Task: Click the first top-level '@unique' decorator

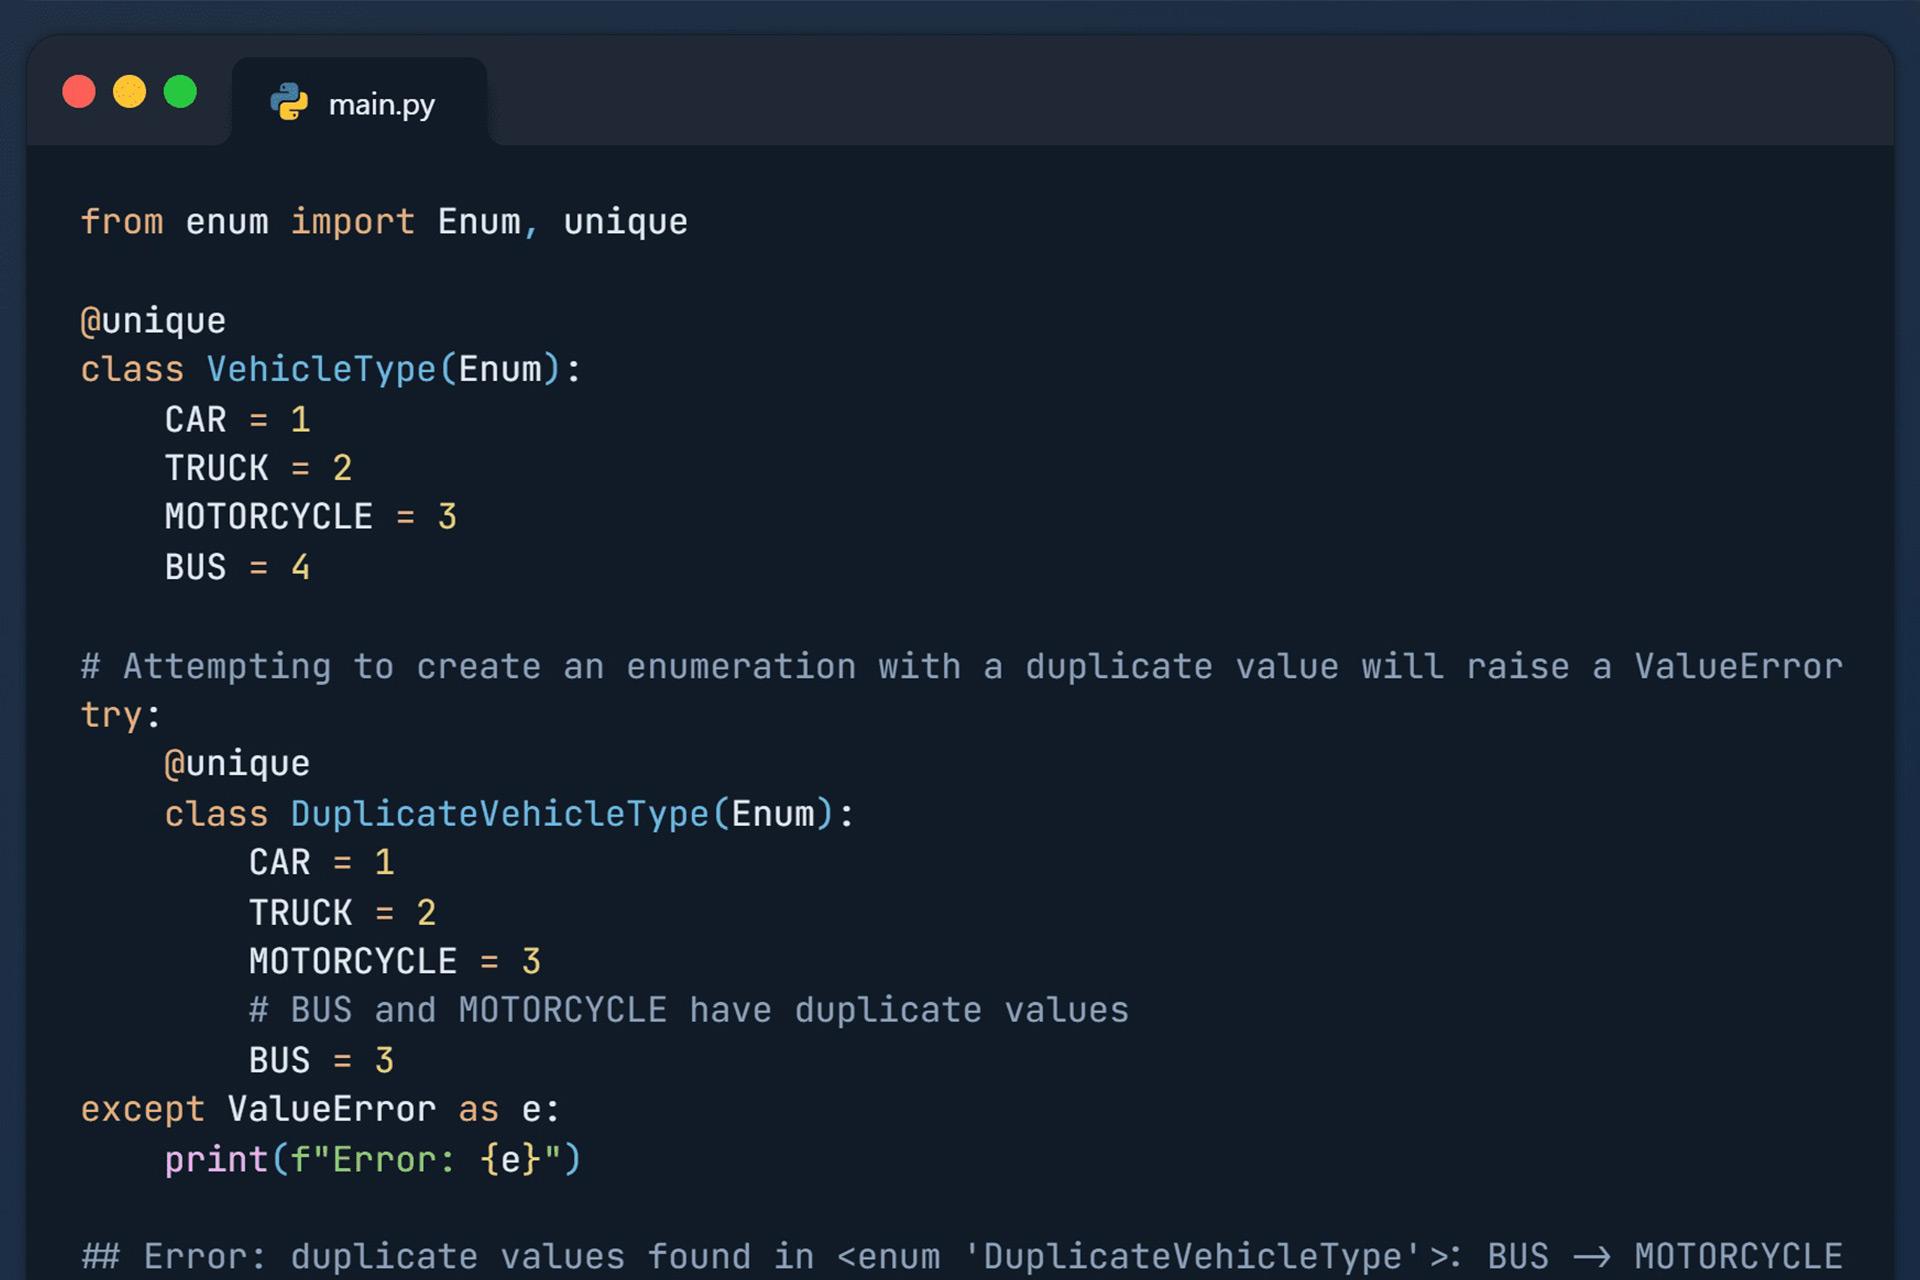Action: click(x=153, y=322)
